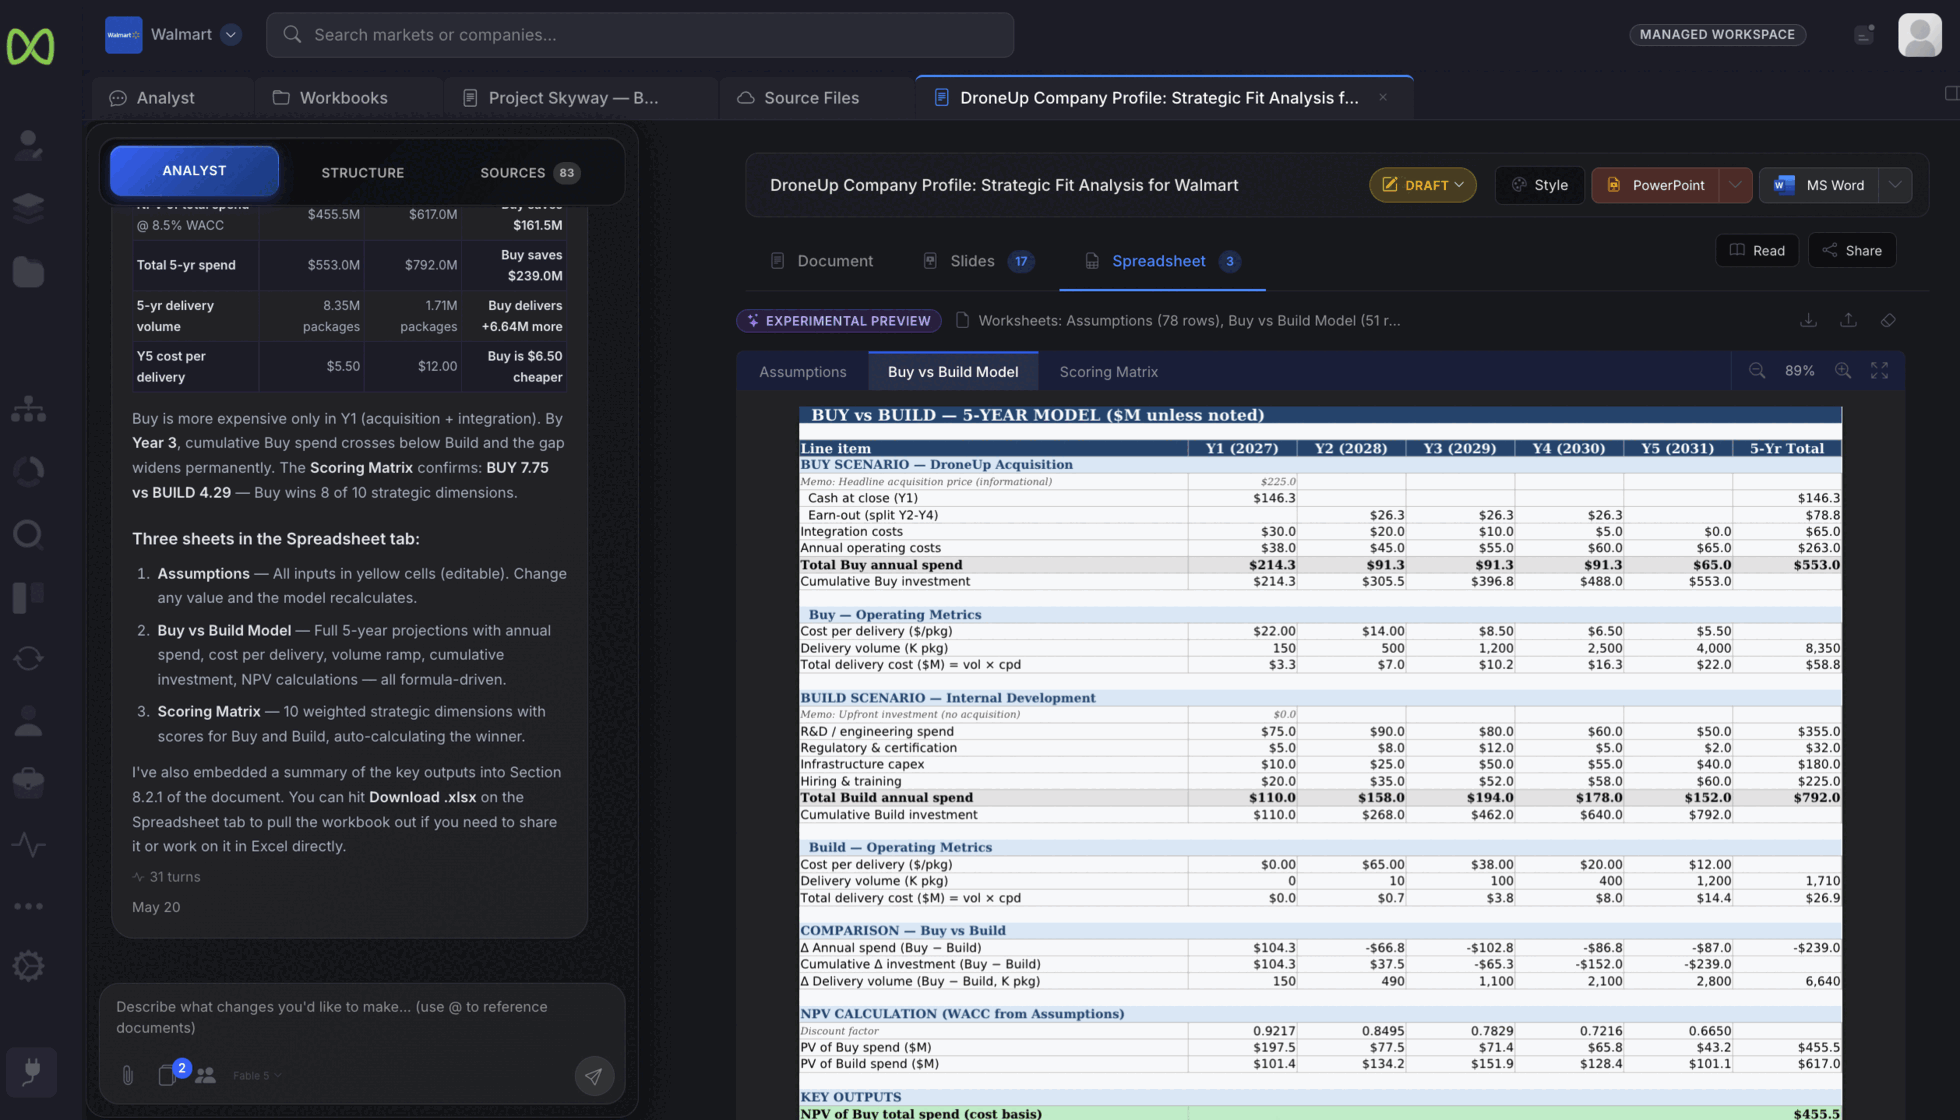Click the eraser icon above the spreadsheet
Viewport: 1960px width, 1120px height.
click(x=1888, y=320)
